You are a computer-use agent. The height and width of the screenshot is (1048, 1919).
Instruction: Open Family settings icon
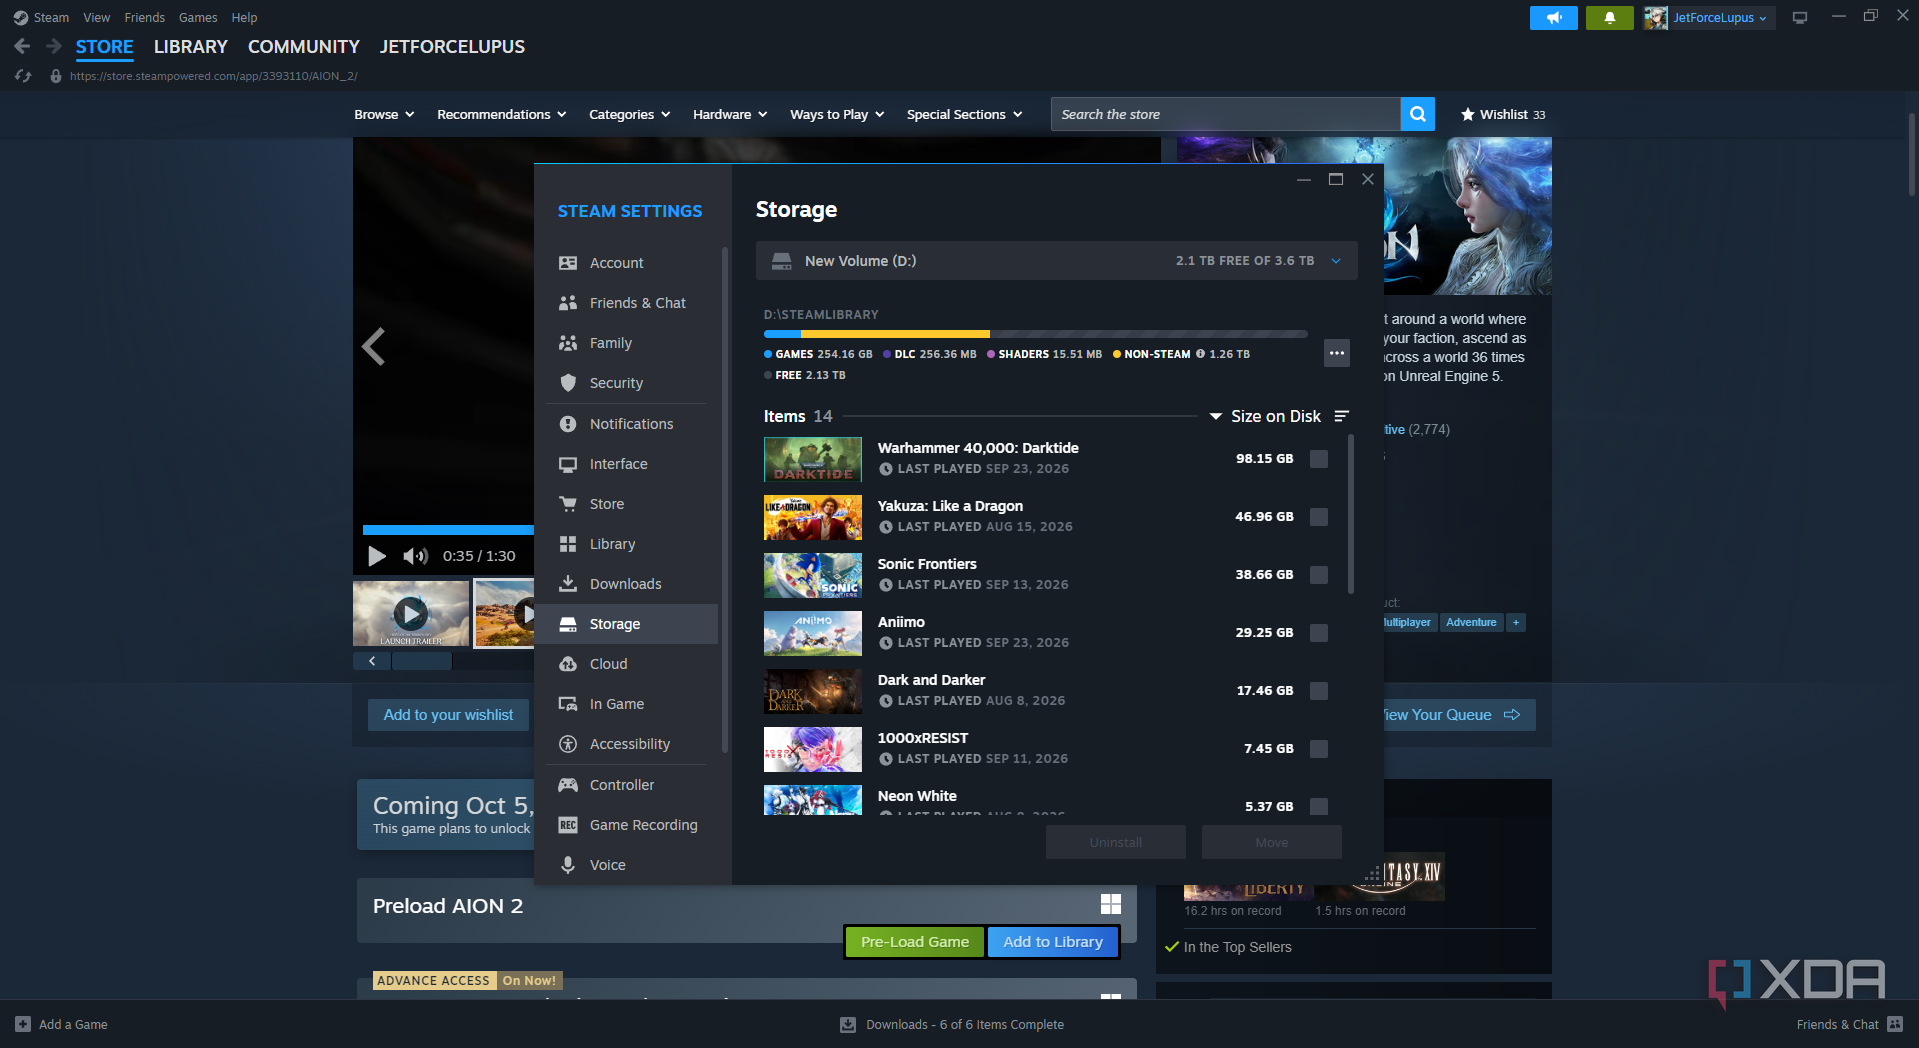coord(568,343)
